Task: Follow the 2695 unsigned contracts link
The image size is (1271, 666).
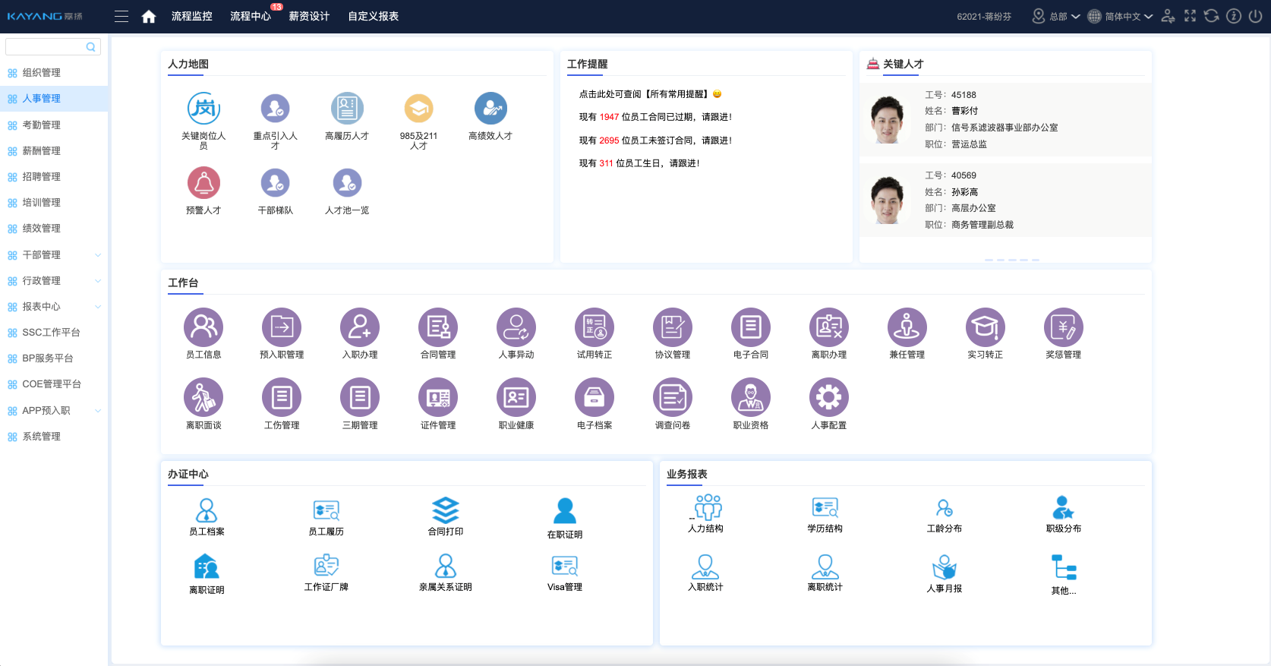Action: (x=609, y=140)
